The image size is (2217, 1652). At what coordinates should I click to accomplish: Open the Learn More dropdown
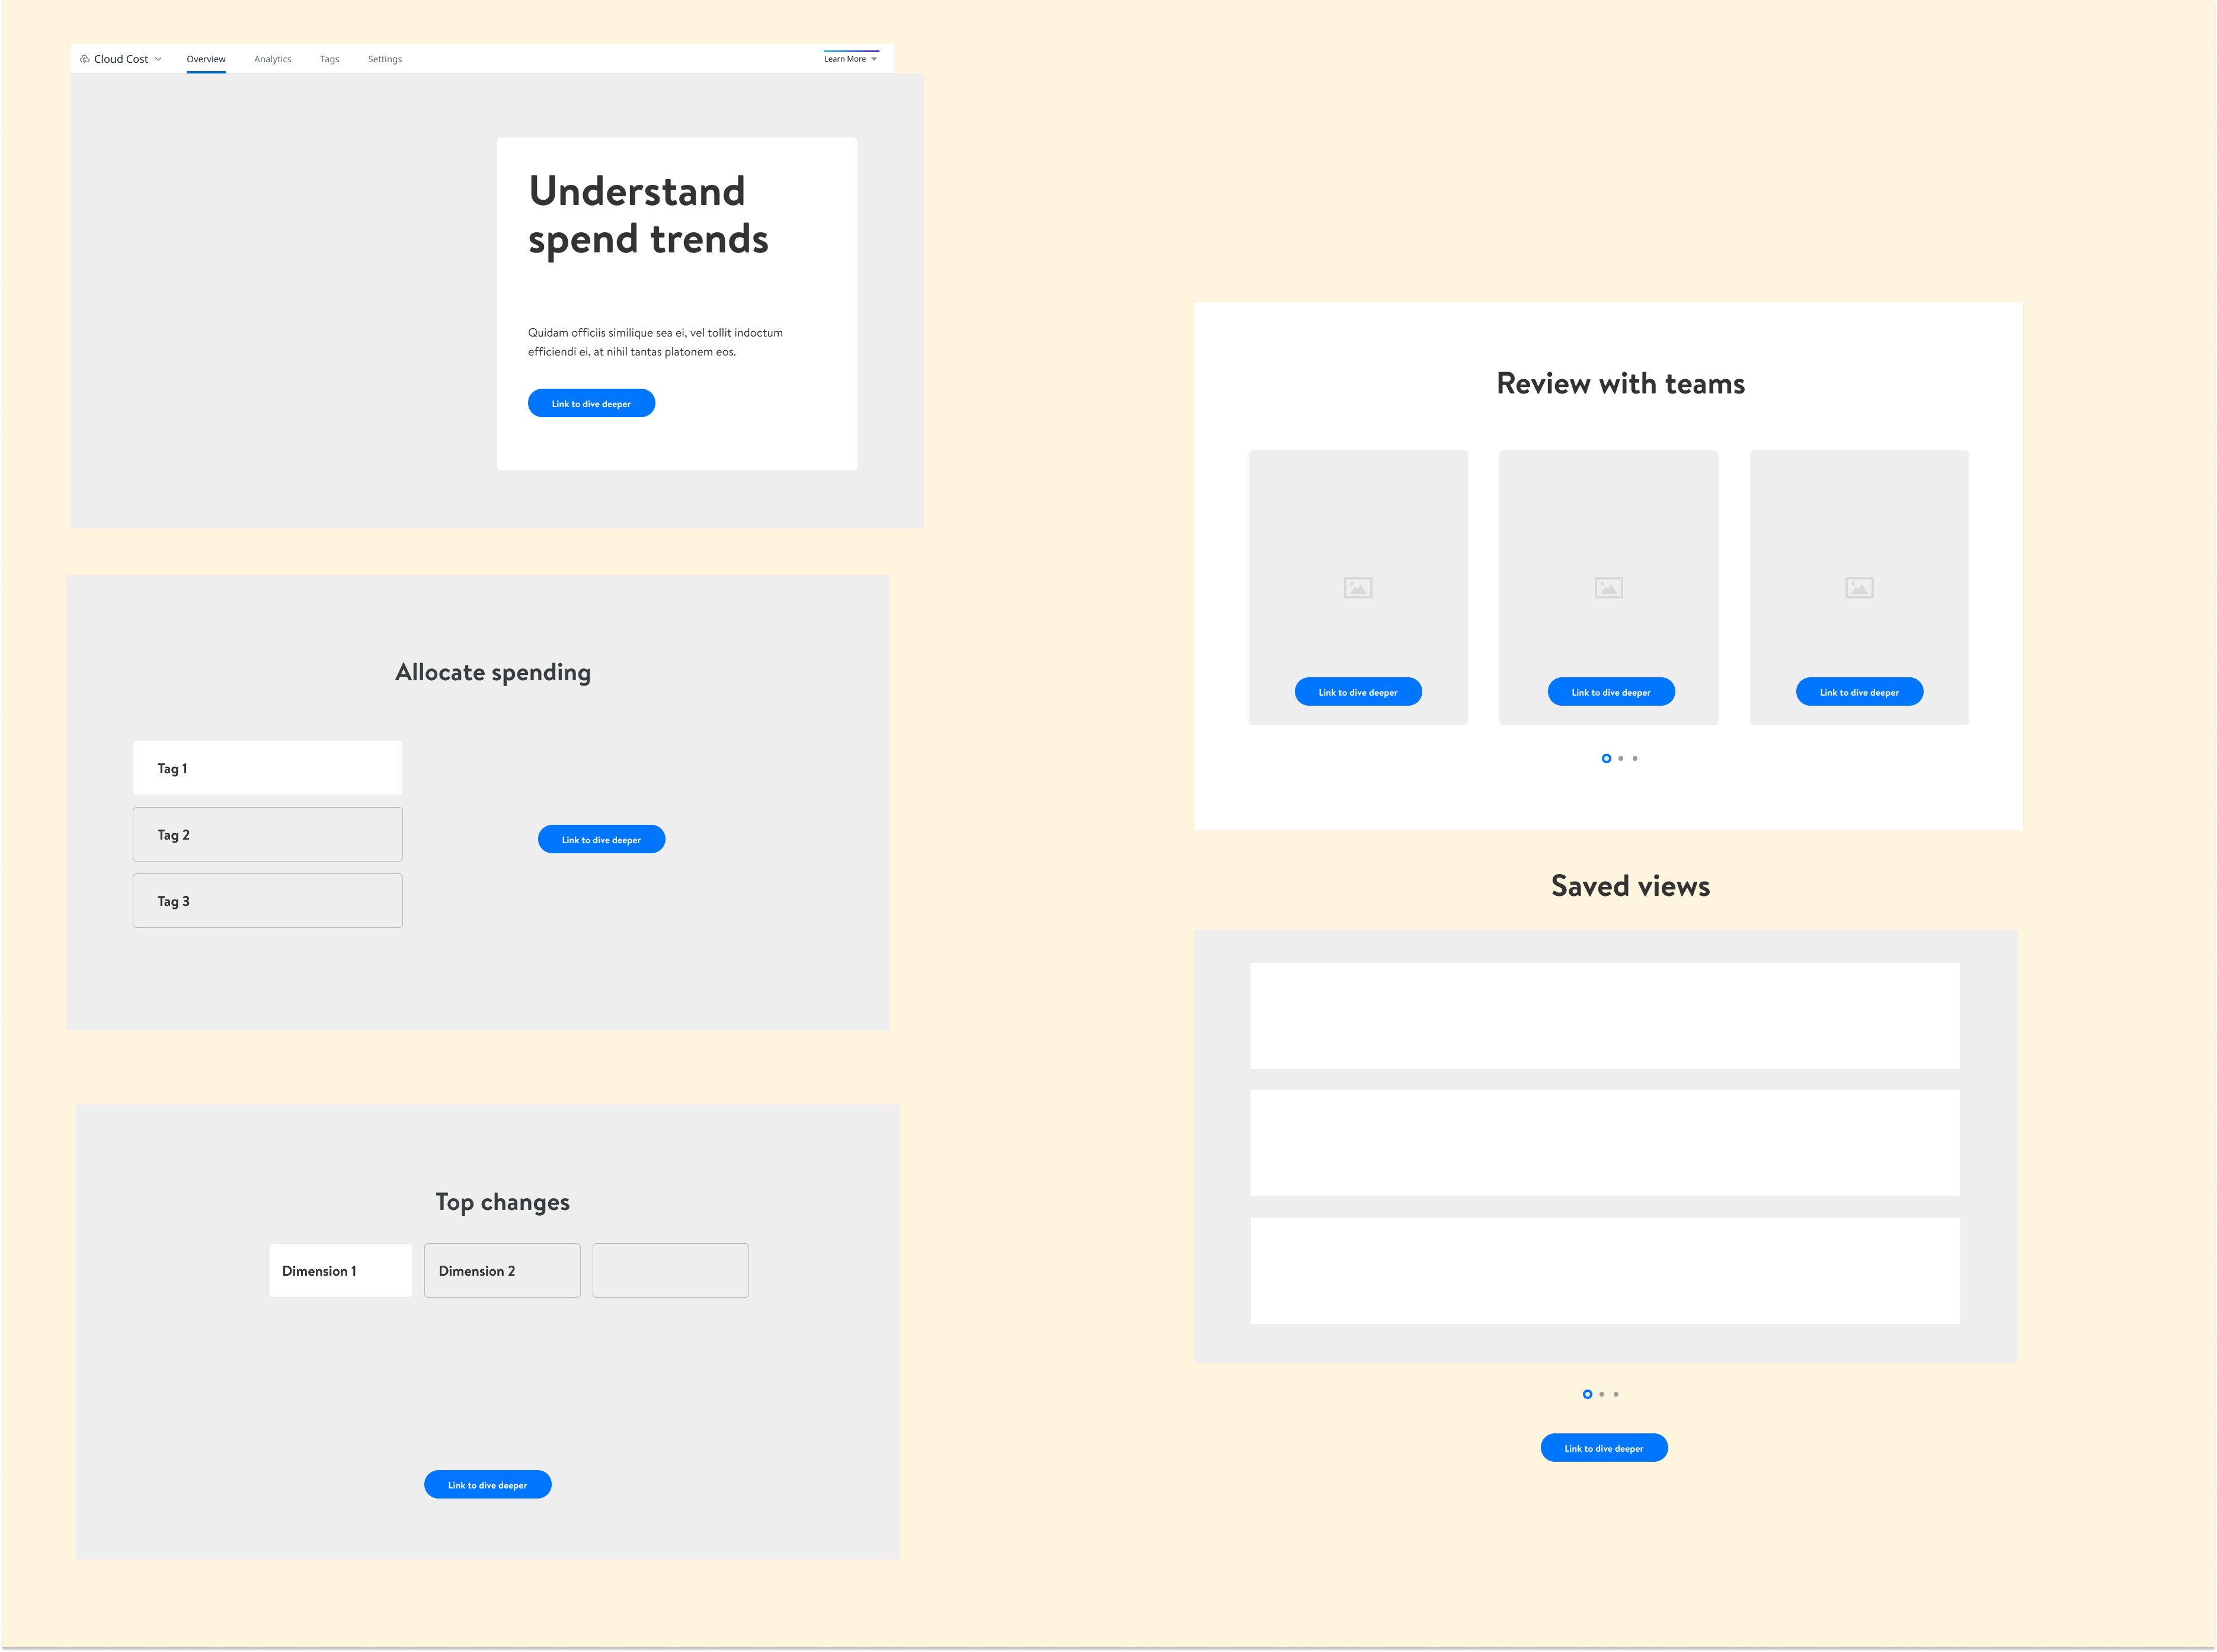pos(850,59)
